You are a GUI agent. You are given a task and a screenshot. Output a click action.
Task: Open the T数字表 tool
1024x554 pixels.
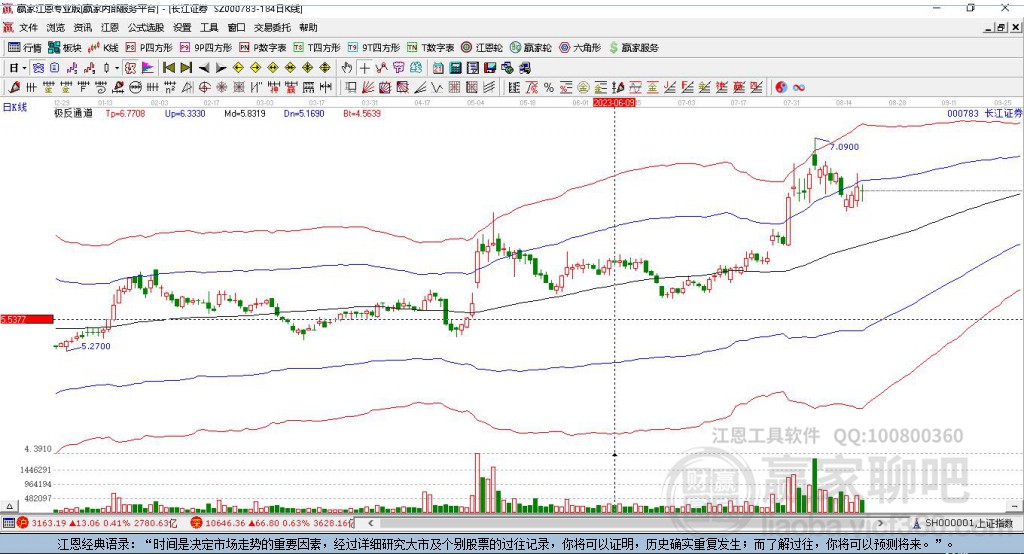tap(430, 48)
